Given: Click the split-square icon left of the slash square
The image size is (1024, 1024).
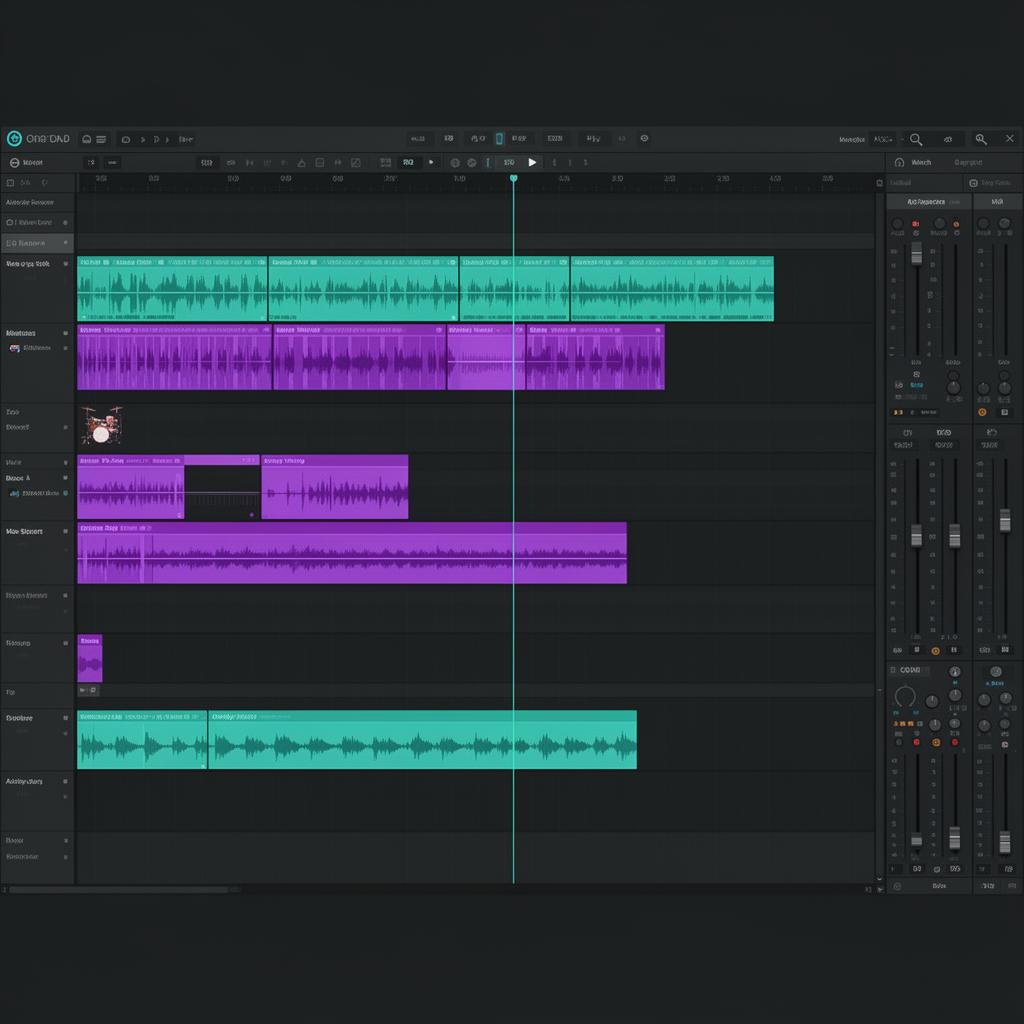Looking at the screenshot, I should pos(319,163).
